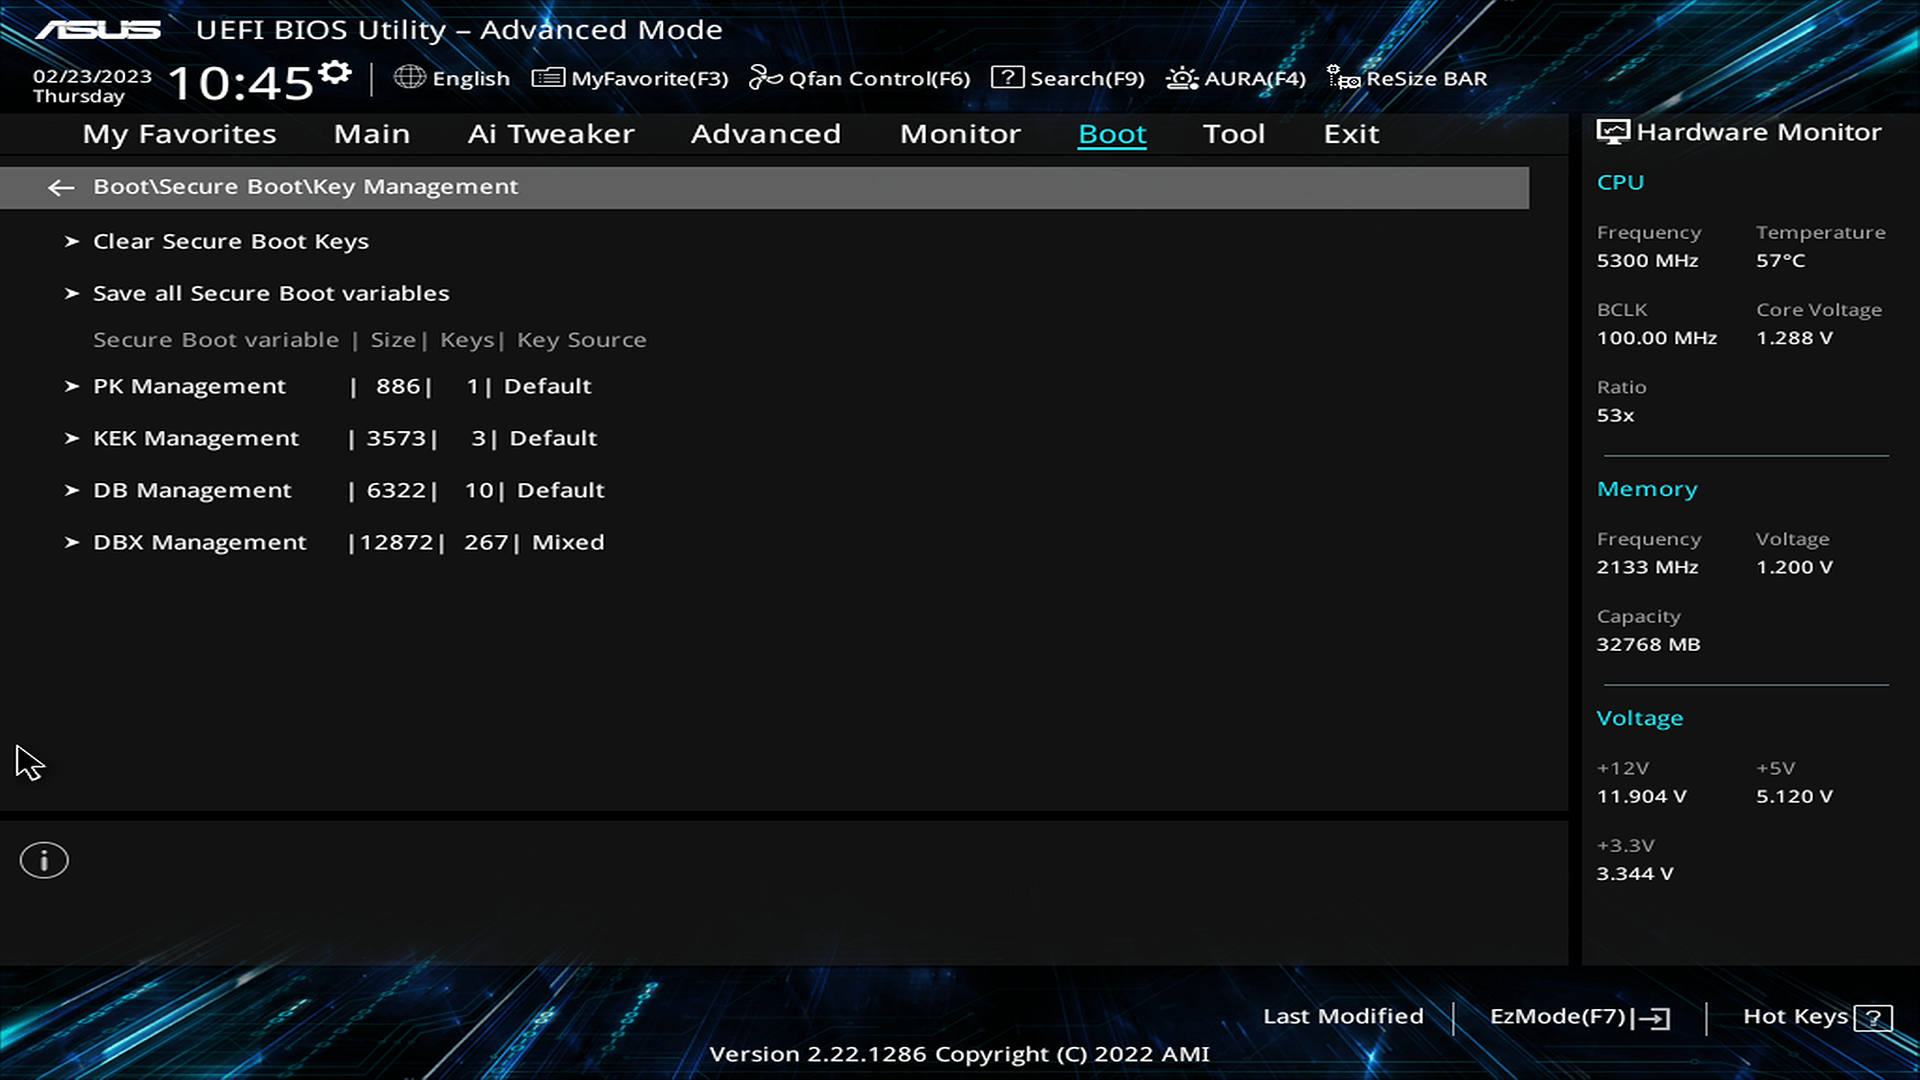Click the Hot Keys question mark icon
The width and height of the screenshot is (1920, 1080).
(1872, 1018)
